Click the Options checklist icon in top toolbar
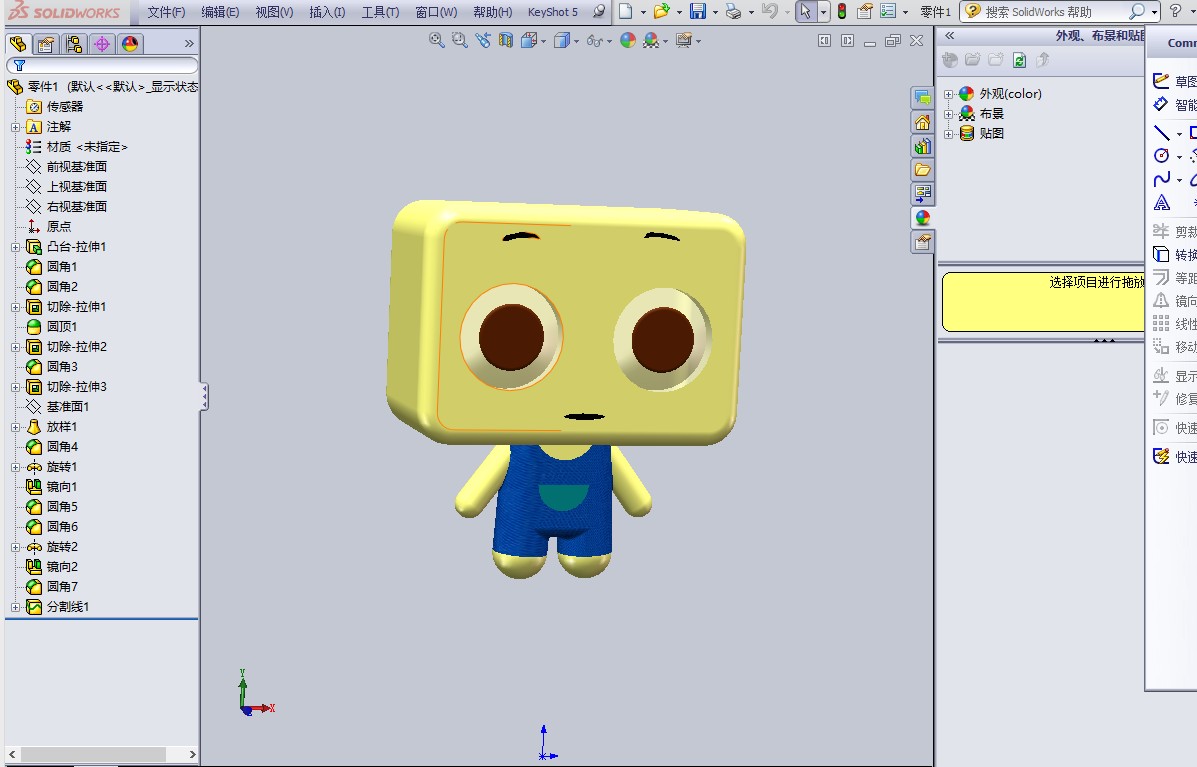 (x=888, y=11)
